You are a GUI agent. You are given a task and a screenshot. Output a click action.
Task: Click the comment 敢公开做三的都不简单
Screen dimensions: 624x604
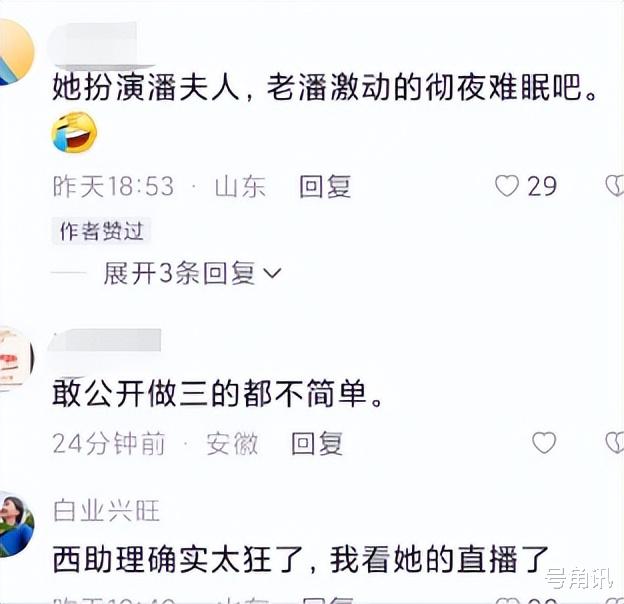click(x=217, y=394)
